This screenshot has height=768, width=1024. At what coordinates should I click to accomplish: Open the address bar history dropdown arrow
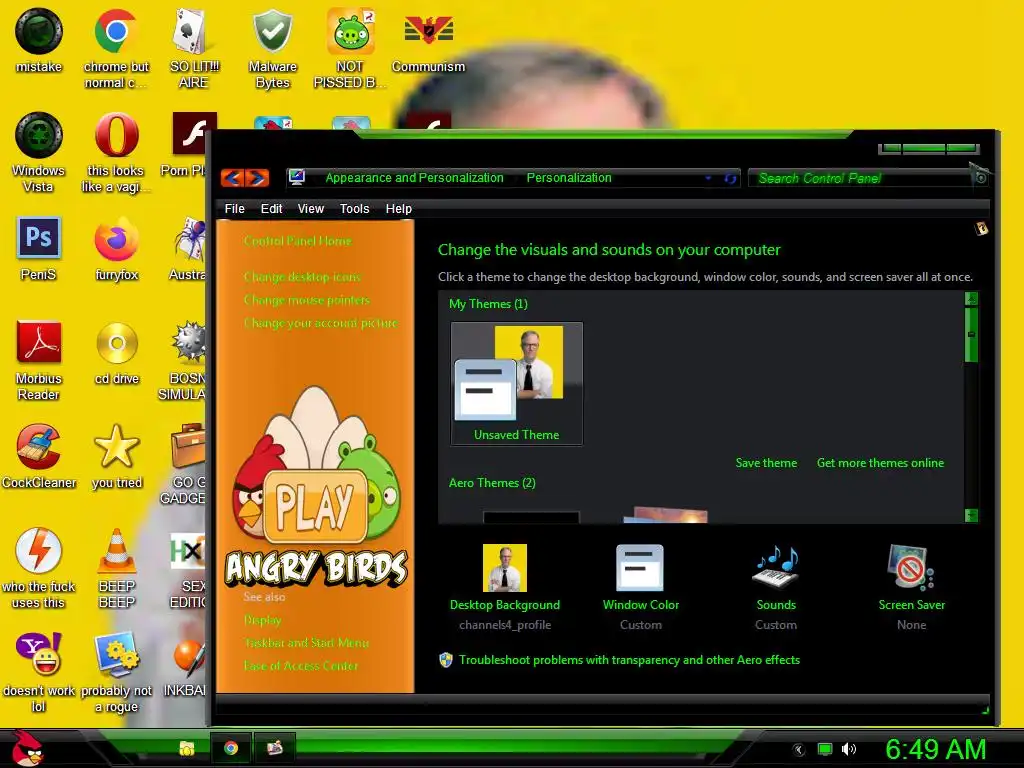click(708, 178)
